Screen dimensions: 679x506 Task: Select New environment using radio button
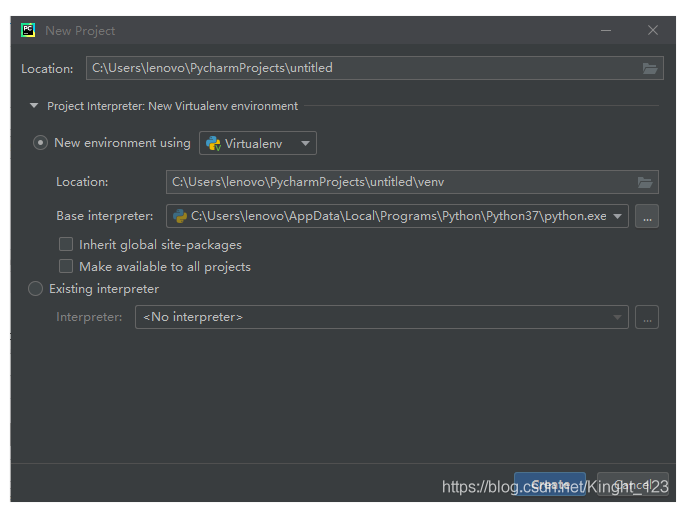pyautogui.click(x=40, y=143)
